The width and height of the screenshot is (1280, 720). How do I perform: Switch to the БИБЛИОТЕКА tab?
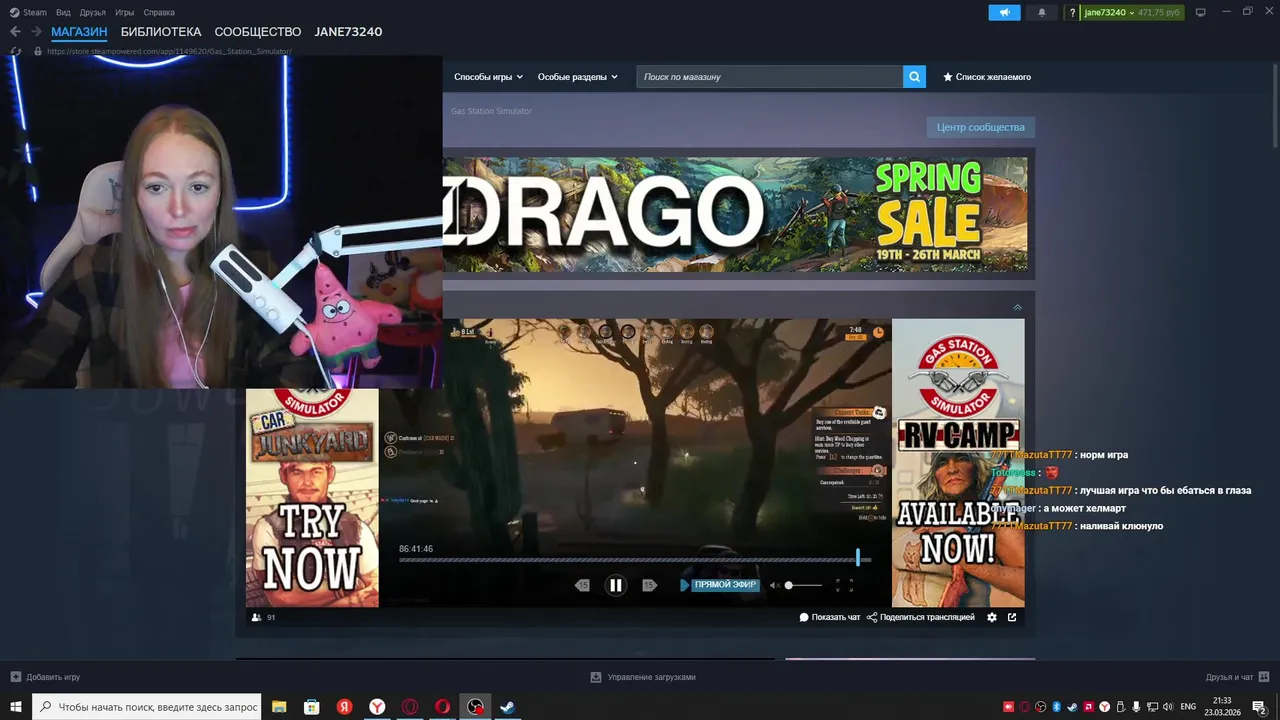pyautogui.click(x=161, y=32)
